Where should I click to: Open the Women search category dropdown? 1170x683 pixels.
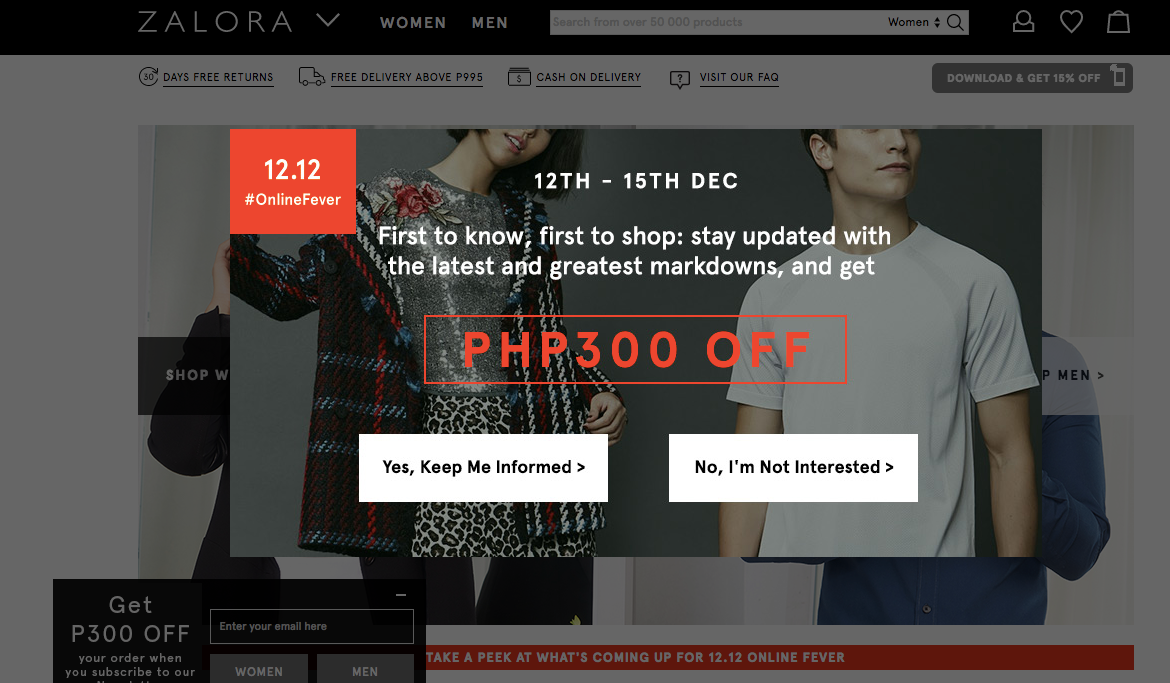click(x=913, y=22)
